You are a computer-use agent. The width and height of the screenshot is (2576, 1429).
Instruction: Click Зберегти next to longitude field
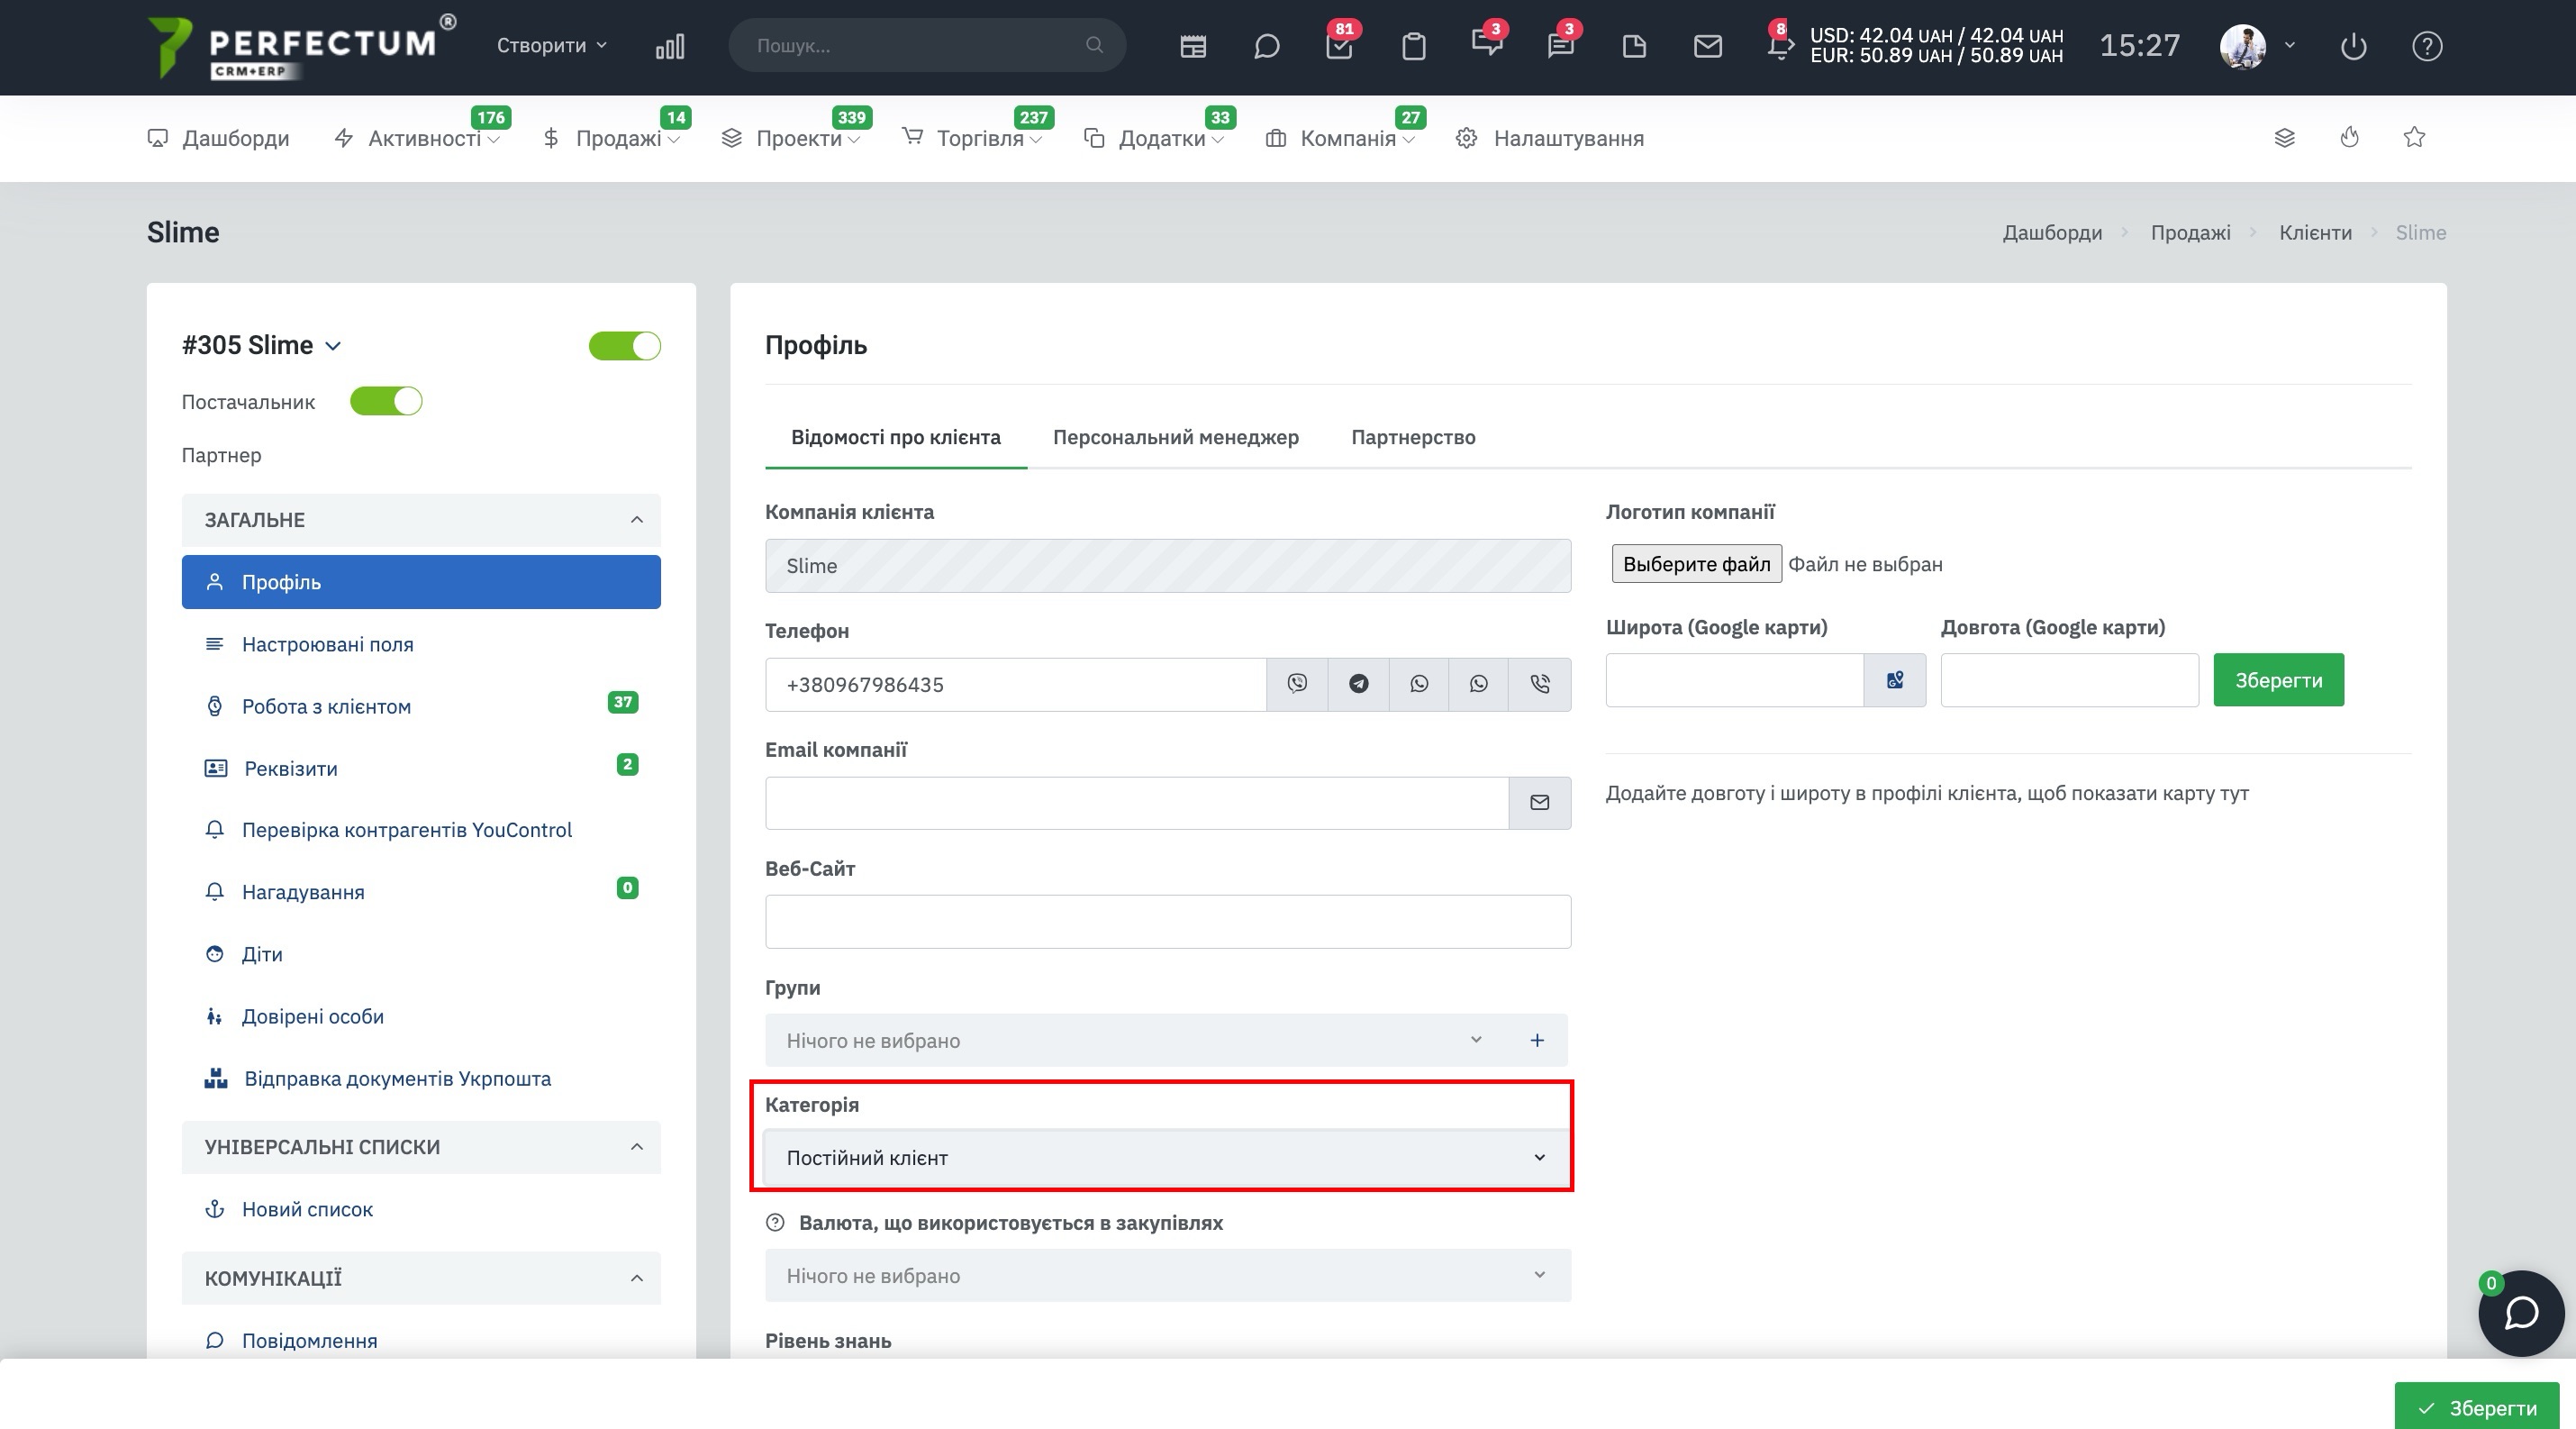tap(2278, 680)
